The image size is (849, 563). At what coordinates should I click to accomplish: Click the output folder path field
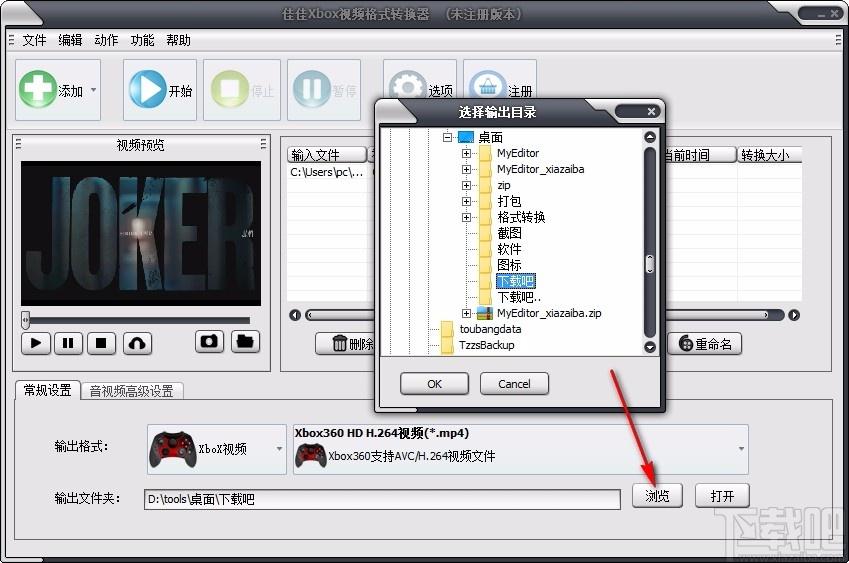[382, 499]
